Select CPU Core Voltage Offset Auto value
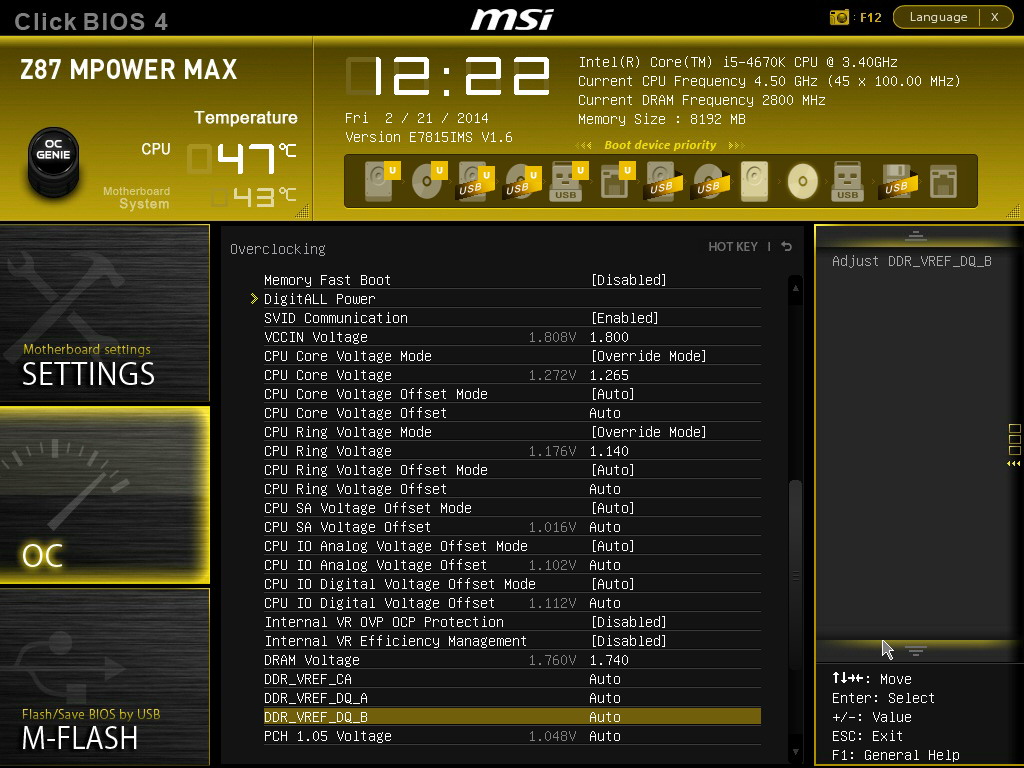This screenshot has width=1024, height=768. tap(605, 413)
